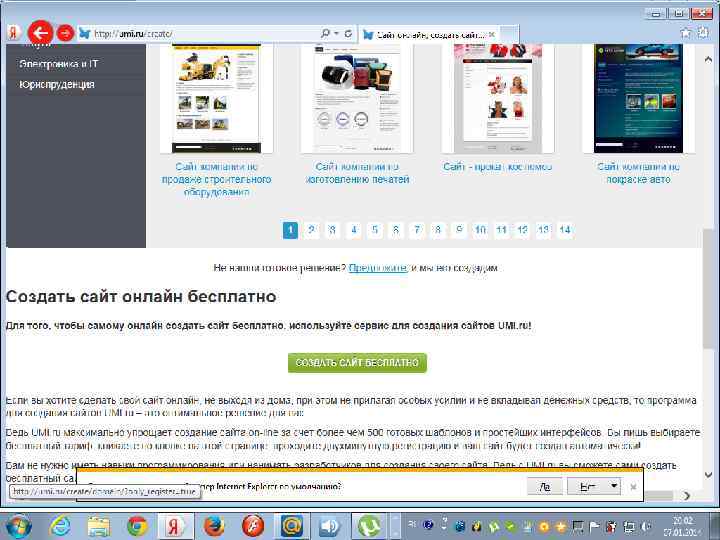Go to pagination page 3
The width and height of the screenshot is (720, 540).
[x=332, y=230]
